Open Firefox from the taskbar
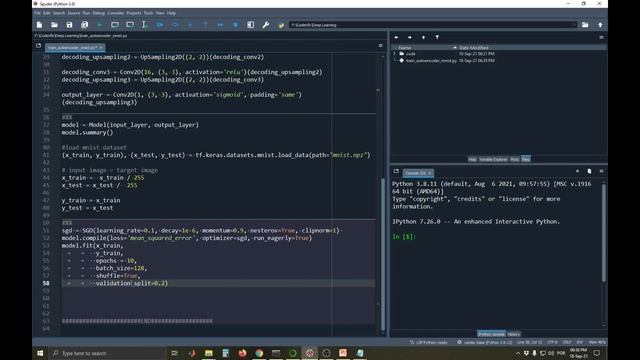 [242, 353]
